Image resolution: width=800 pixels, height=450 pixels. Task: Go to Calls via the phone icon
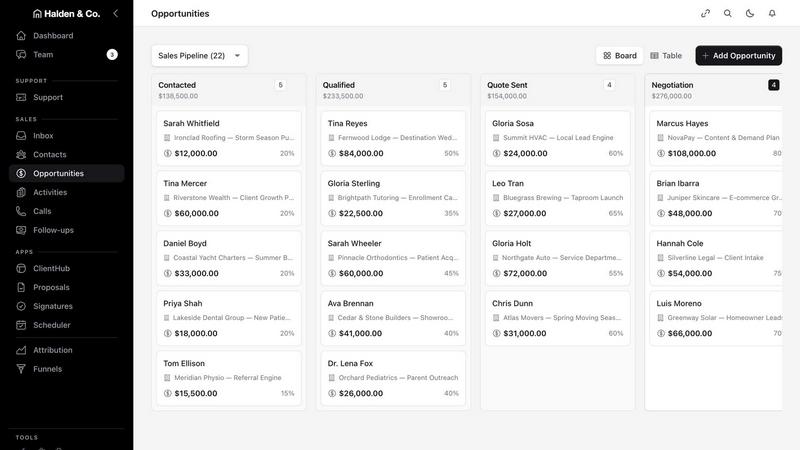[x=21, y=211]
